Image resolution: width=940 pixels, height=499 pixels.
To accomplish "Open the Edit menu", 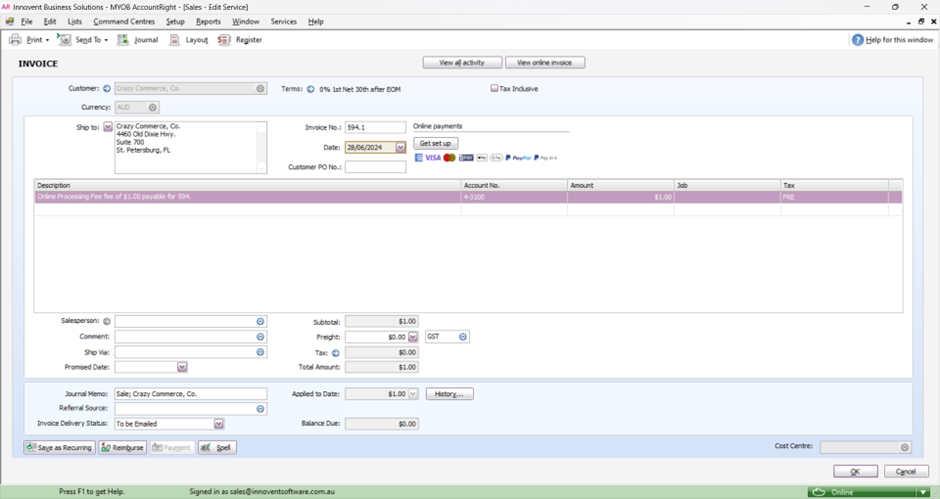I will click(x=50, y=22).
